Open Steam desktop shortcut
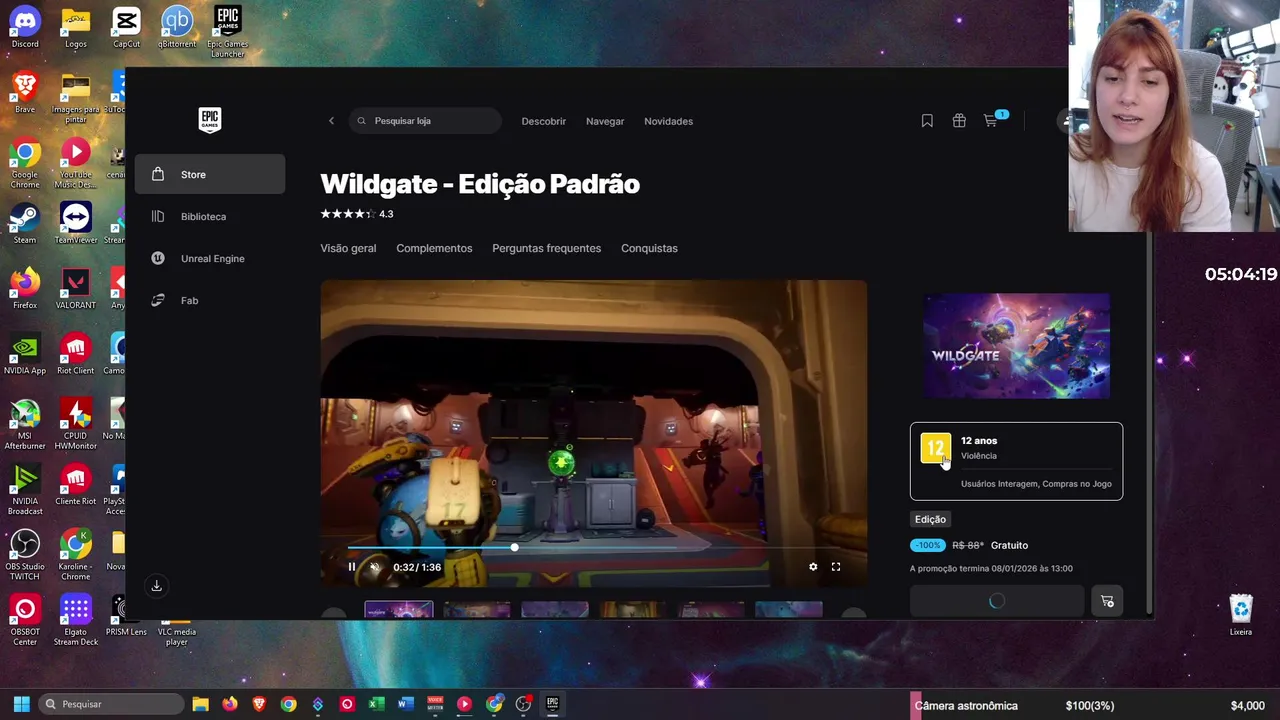 click(25, 223)
